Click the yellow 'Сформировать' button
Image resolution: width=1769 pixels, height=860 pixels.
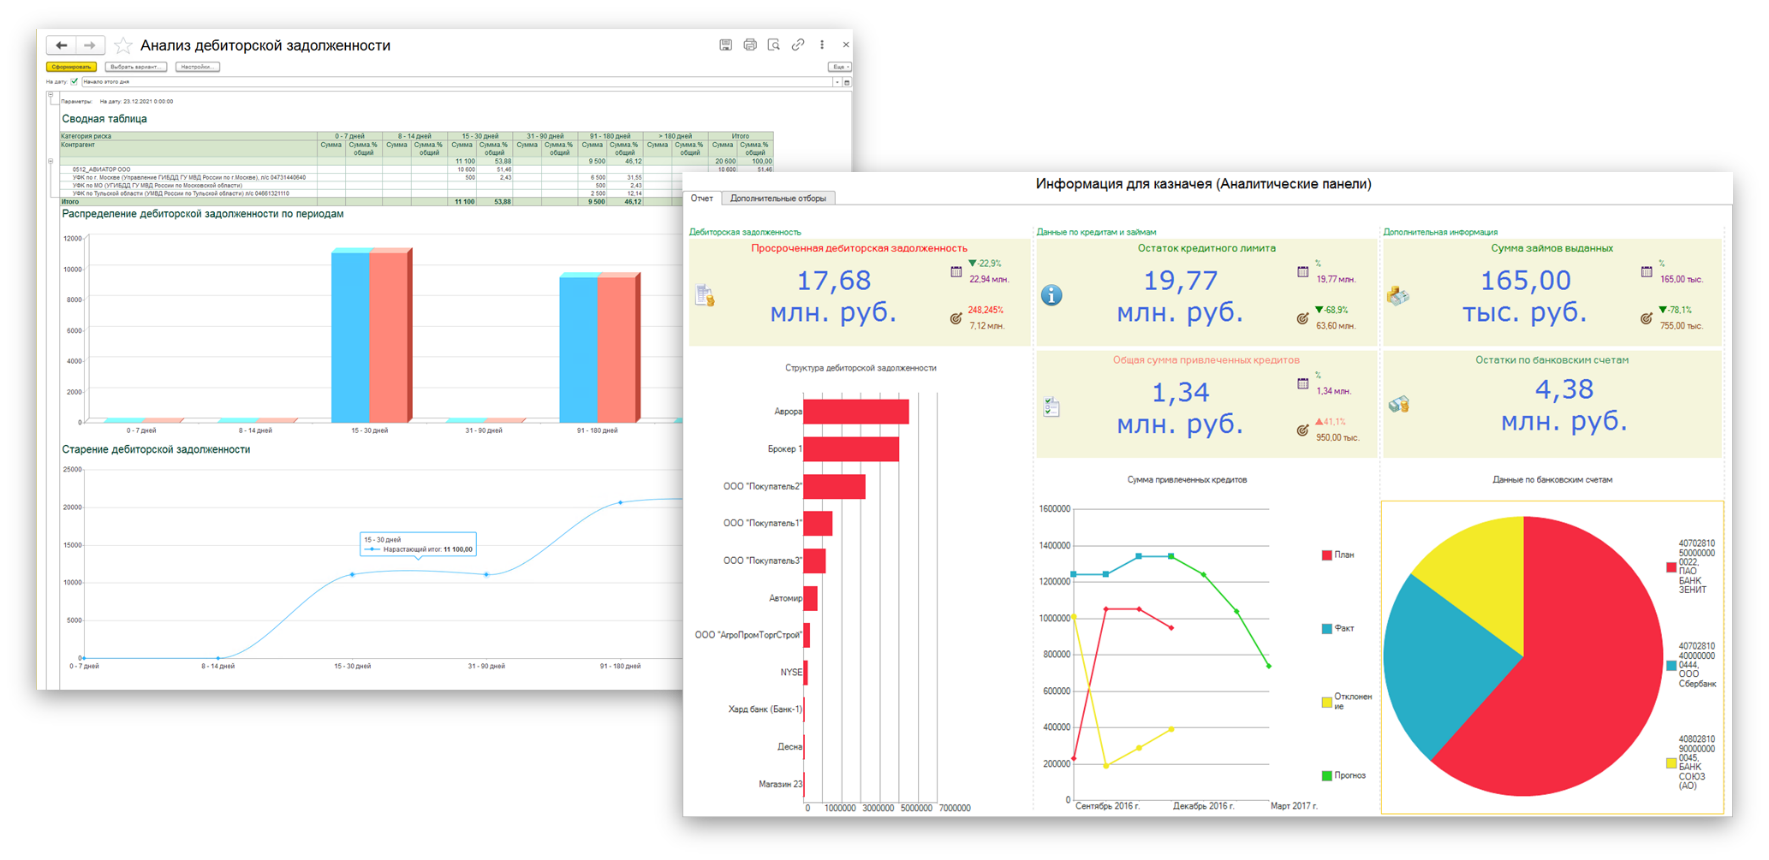click(x=71, y=67)
